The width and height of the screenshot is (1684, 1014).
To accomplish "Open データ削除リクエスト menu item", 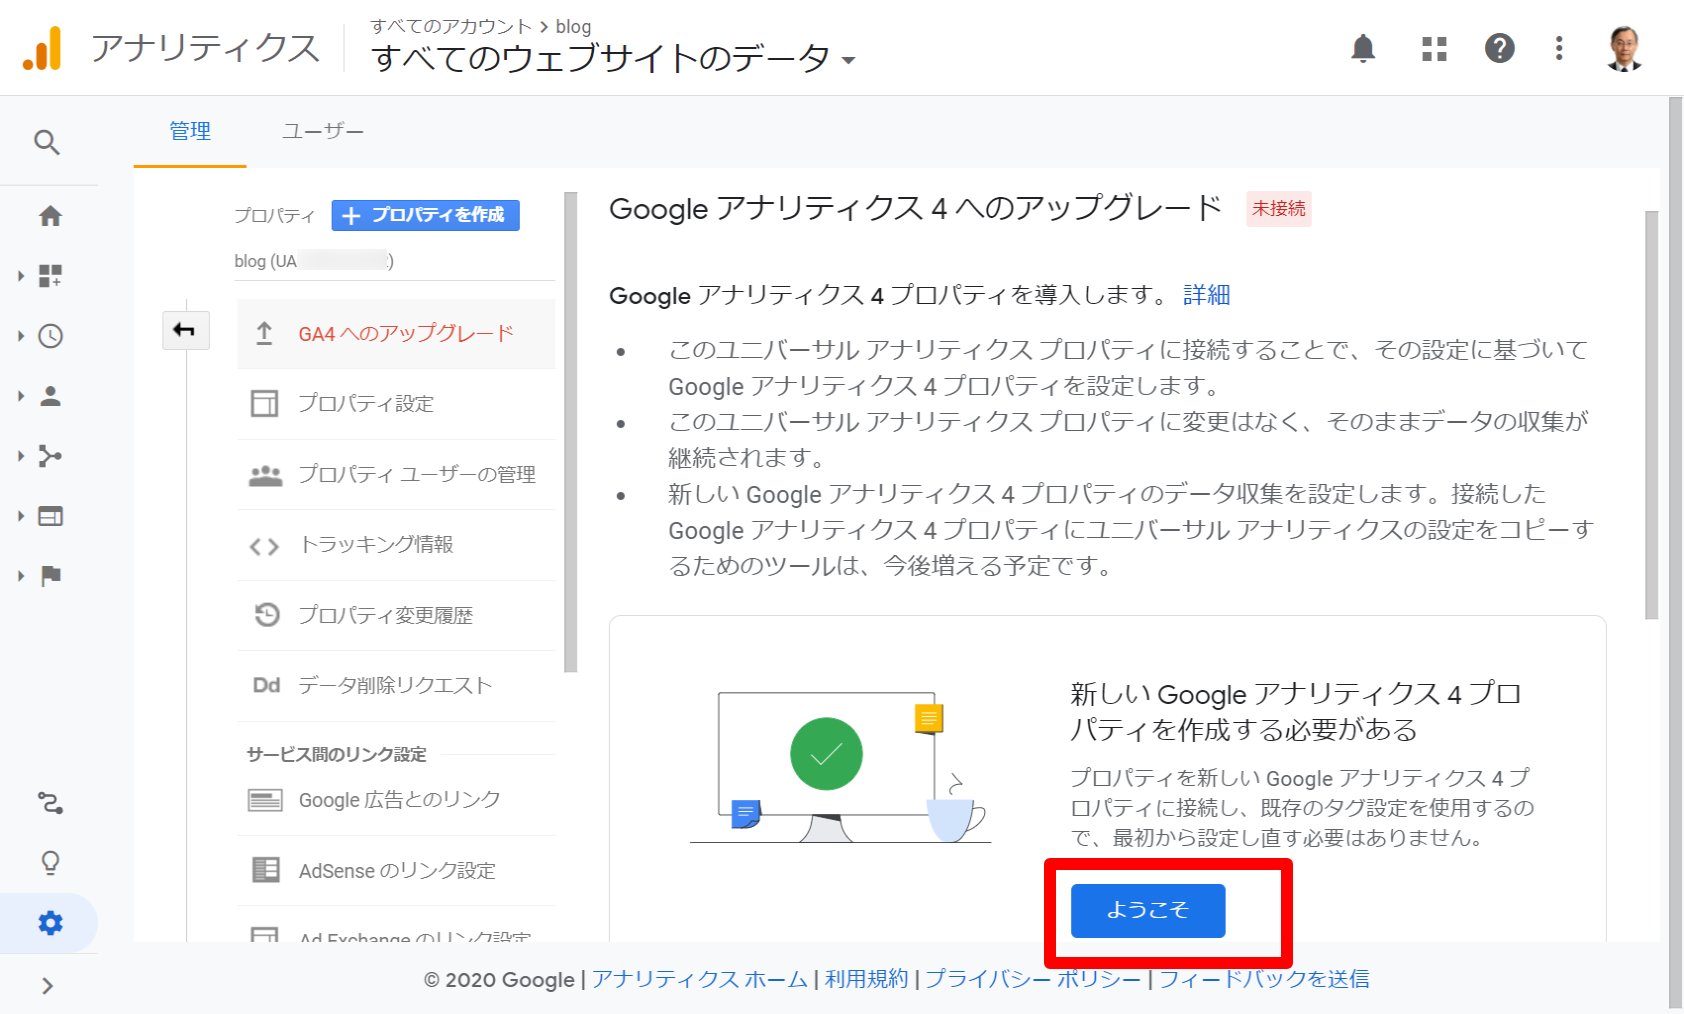I will pyautogui.click(x=396, y=686).
